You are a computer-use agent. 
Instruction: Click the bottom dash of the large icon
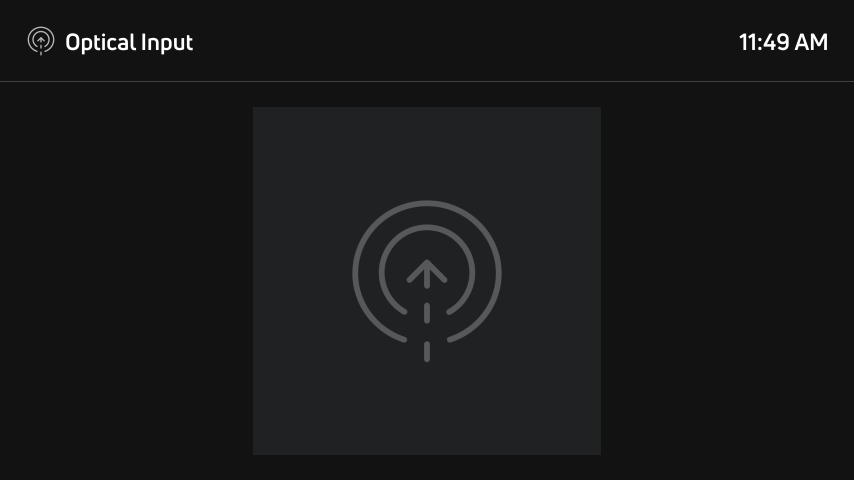coord(427,351)
